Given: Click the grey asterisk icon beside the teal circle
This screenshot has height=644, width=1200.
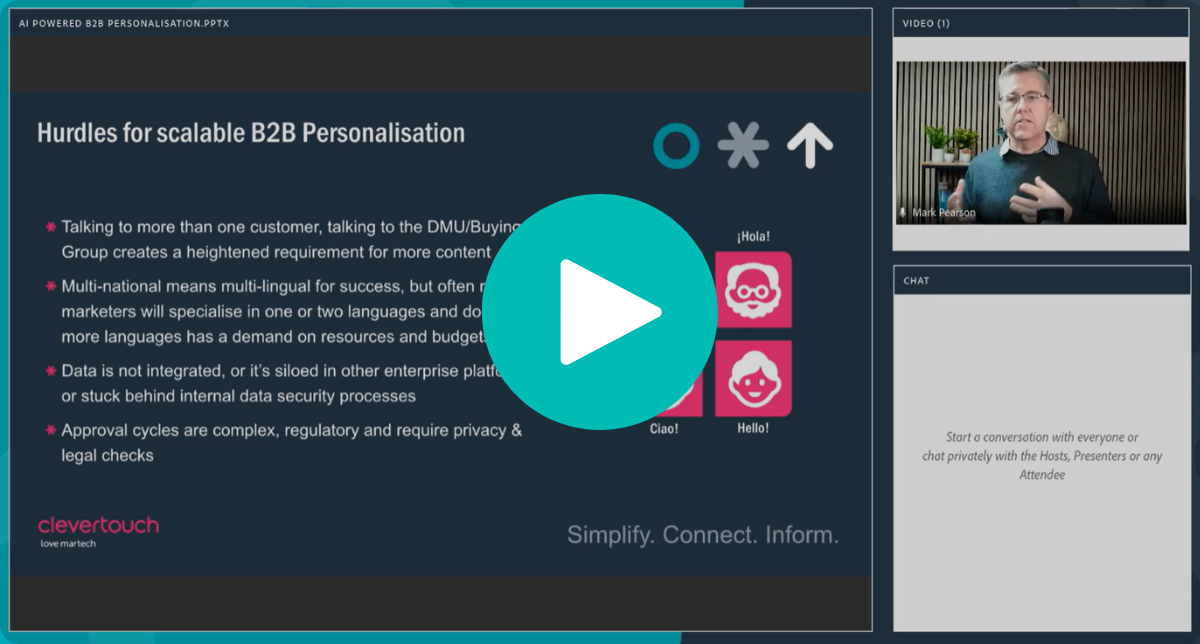Looking at the screenshot, I should point(743,146).
